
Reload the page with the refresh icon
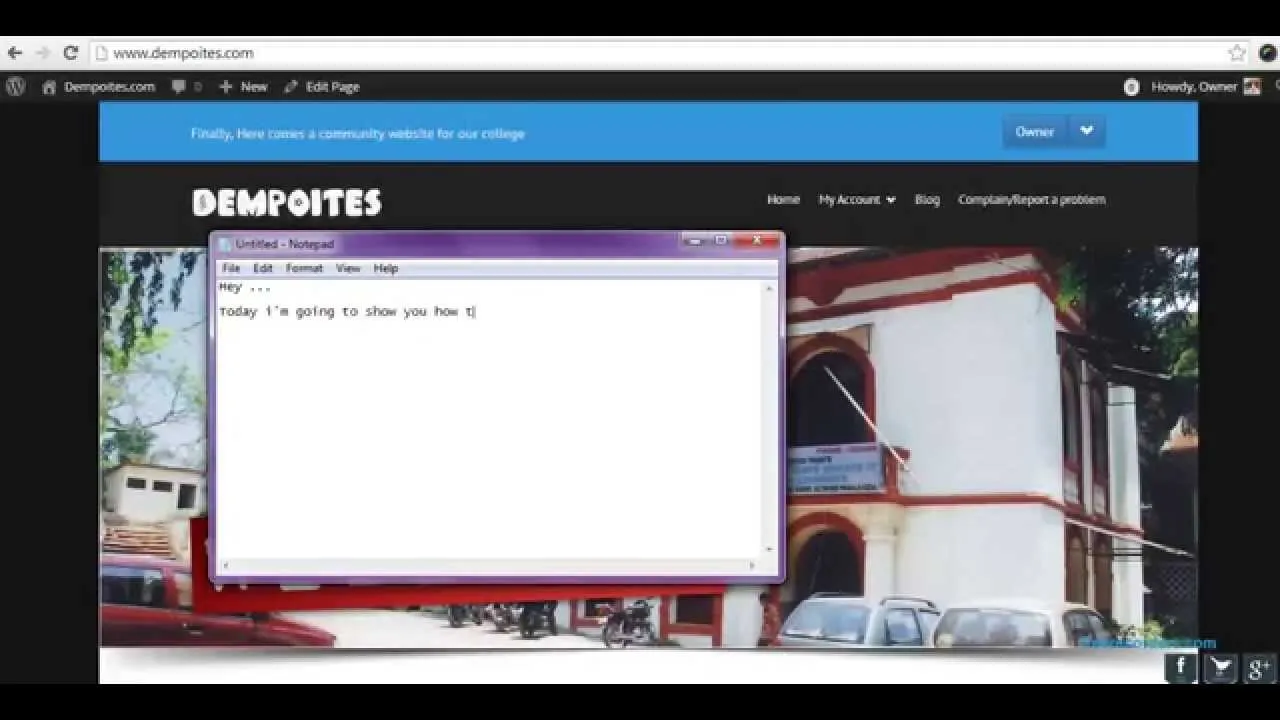pyautogui.click(x=70, y=53)
